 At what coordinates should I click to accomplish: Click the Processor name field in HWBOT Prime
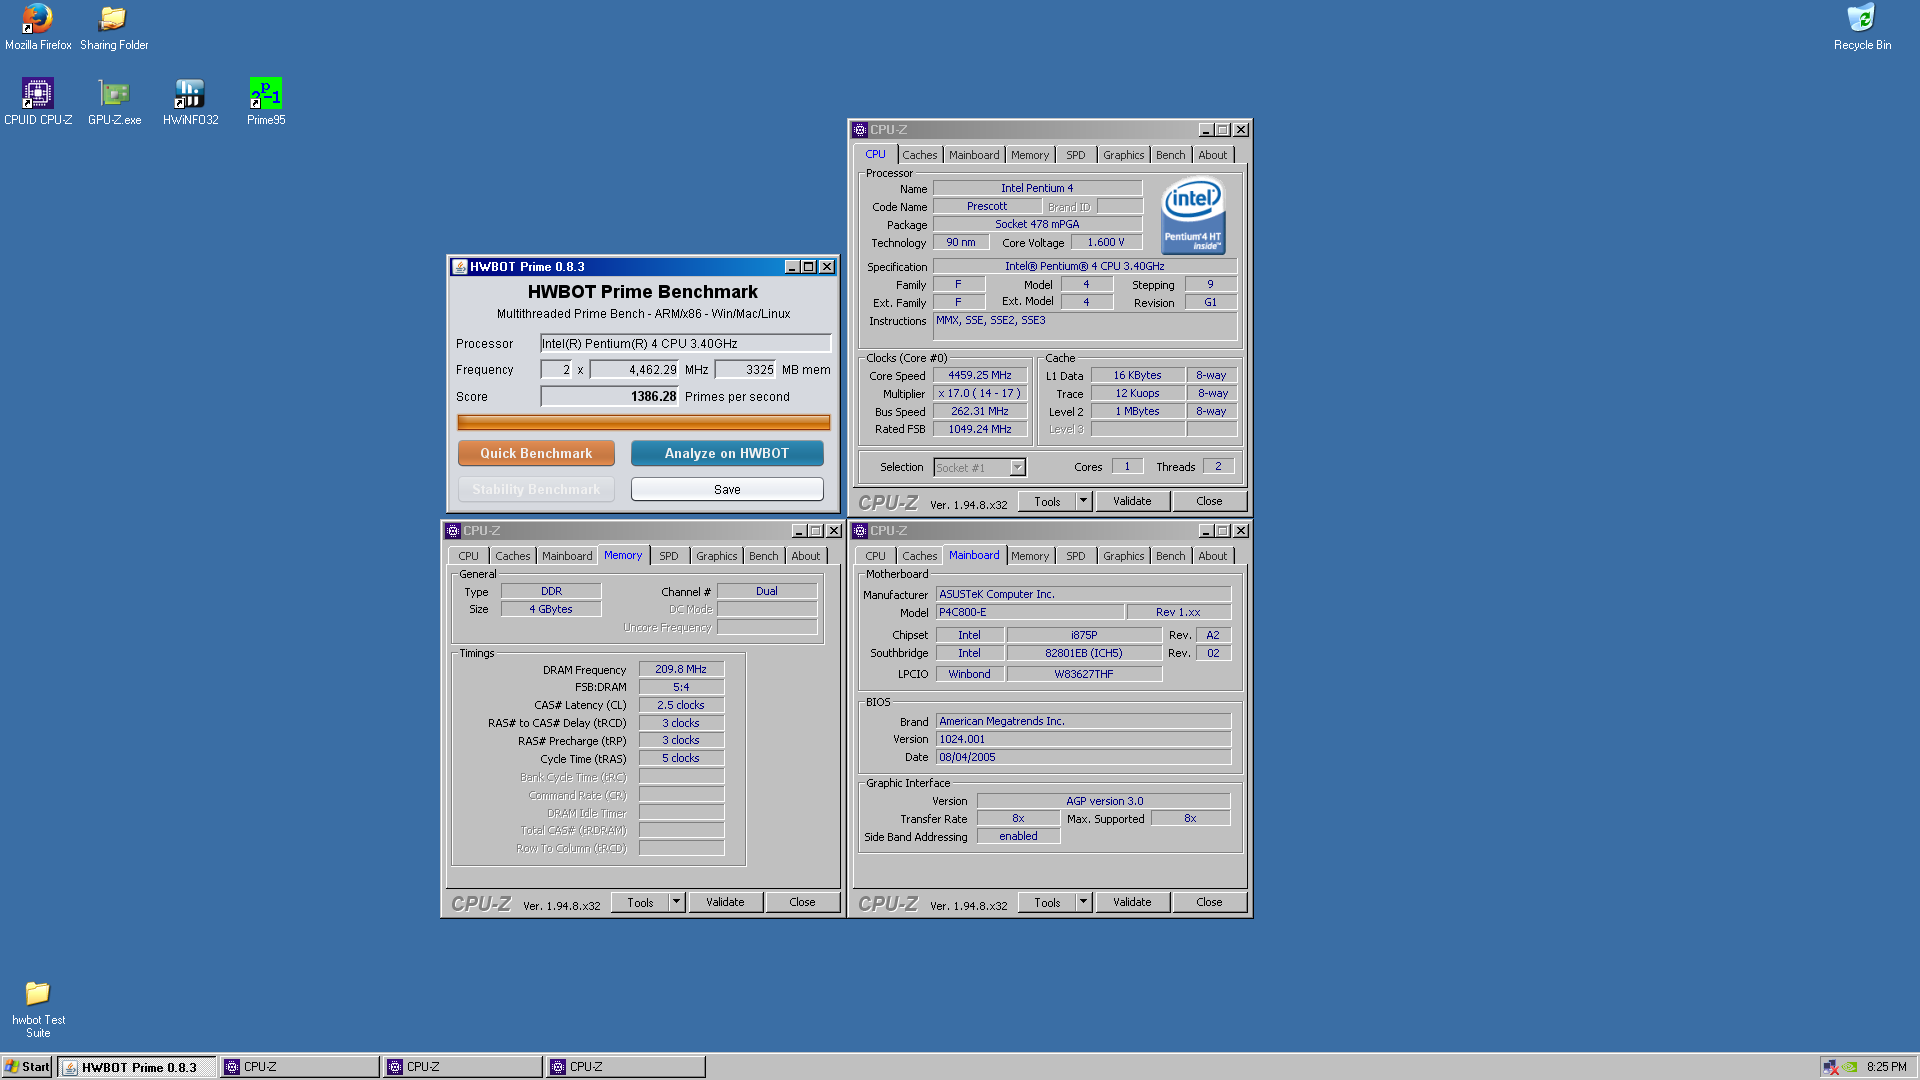(x=685, y=343)
